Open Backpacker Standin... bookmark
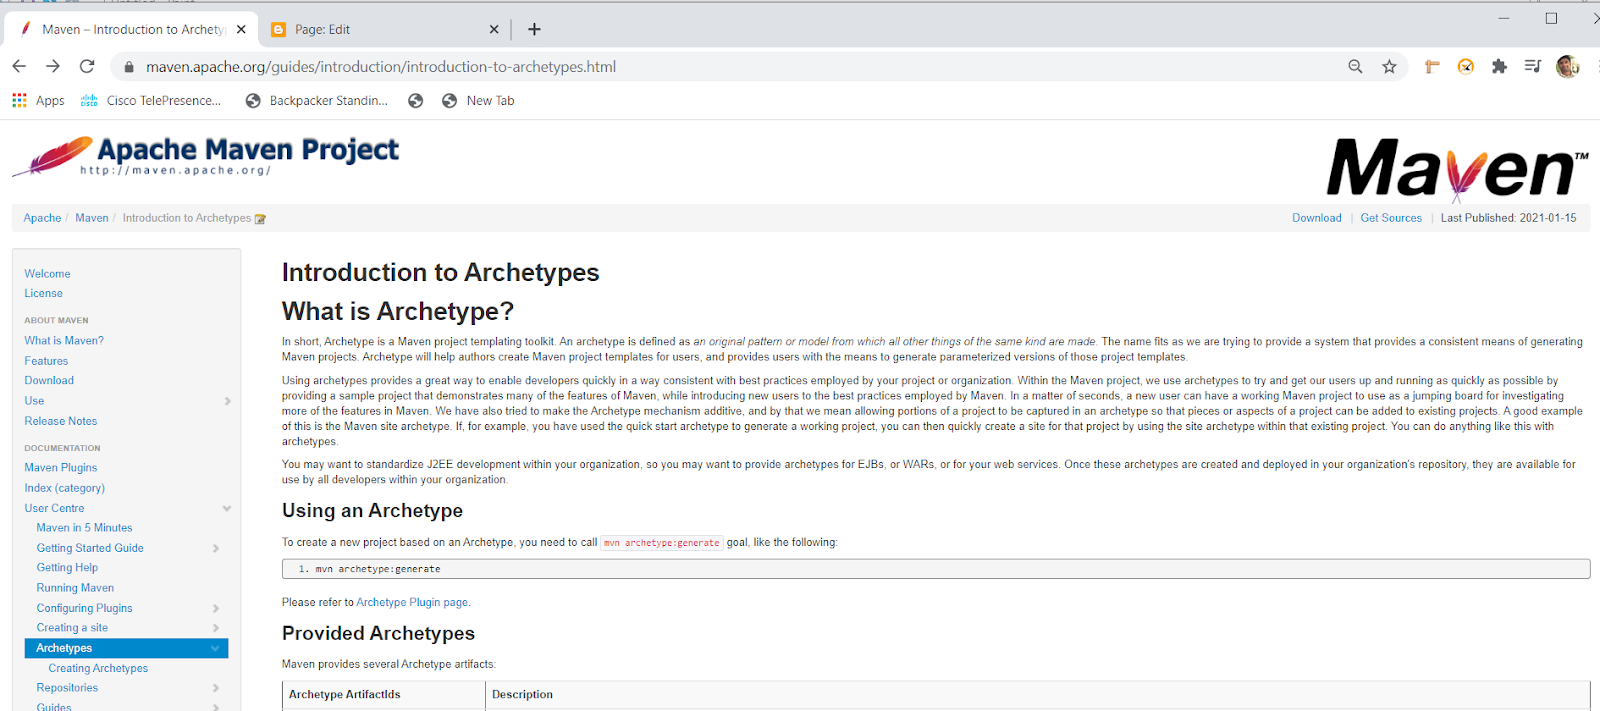 click(x=316, y=100)
